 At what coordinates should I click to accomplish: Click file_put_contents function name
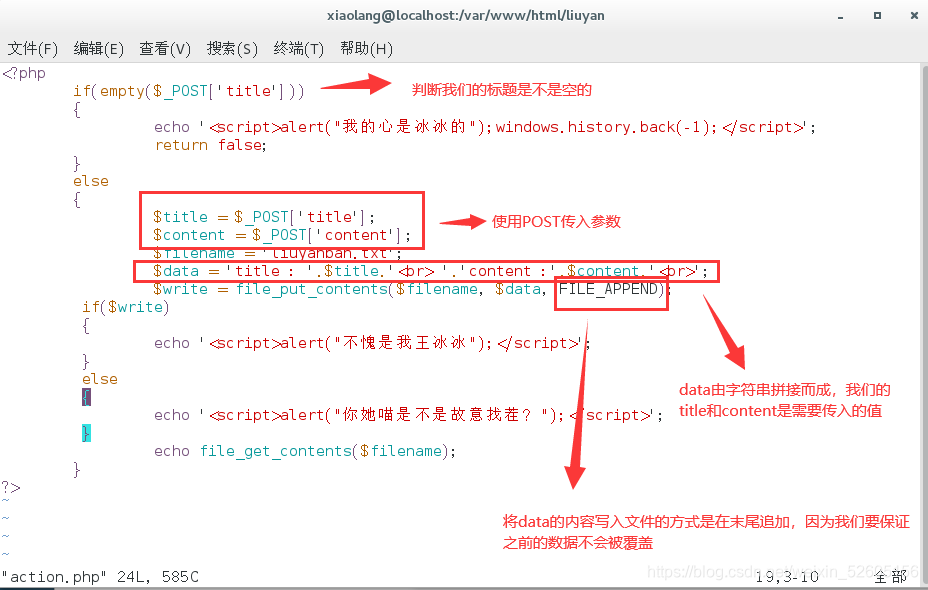312,289
